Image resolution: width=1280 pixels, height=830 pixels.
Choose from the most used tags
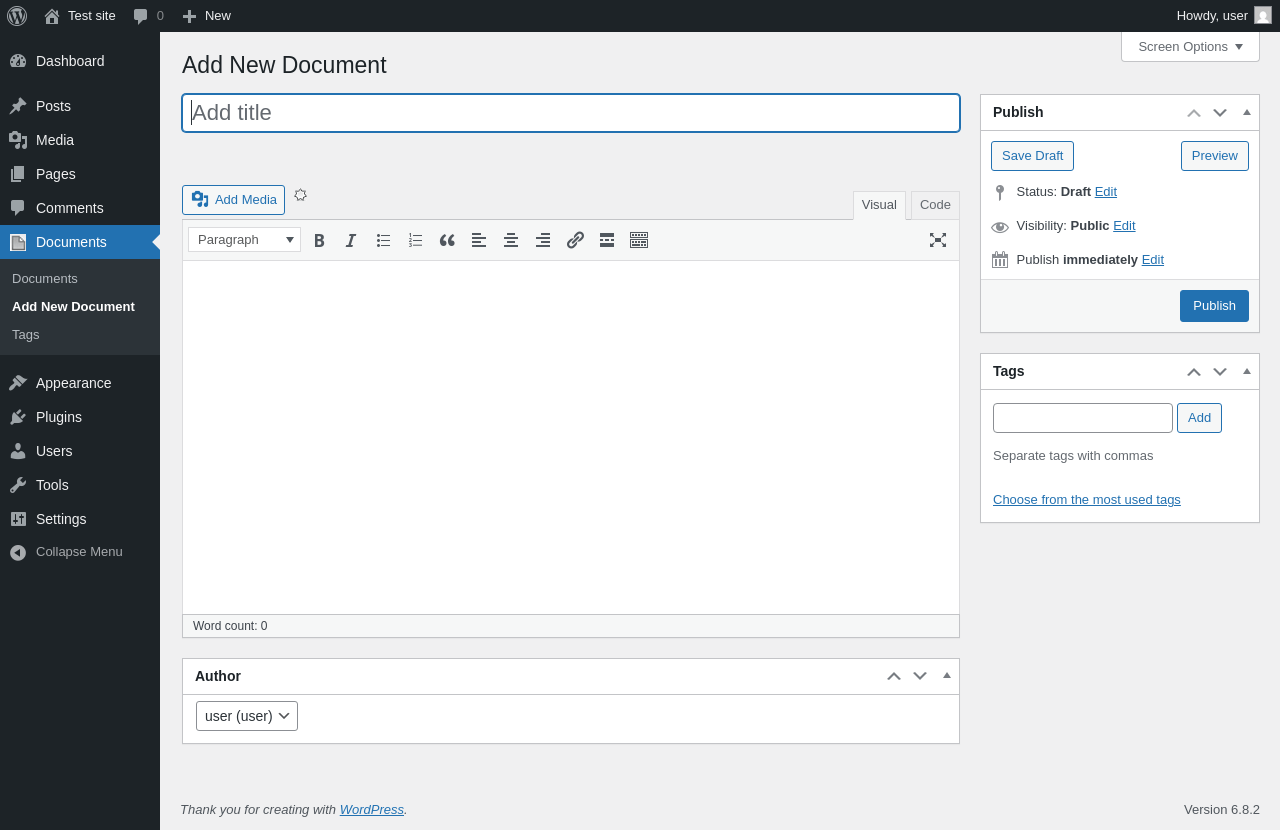[x=1087, y=500]
